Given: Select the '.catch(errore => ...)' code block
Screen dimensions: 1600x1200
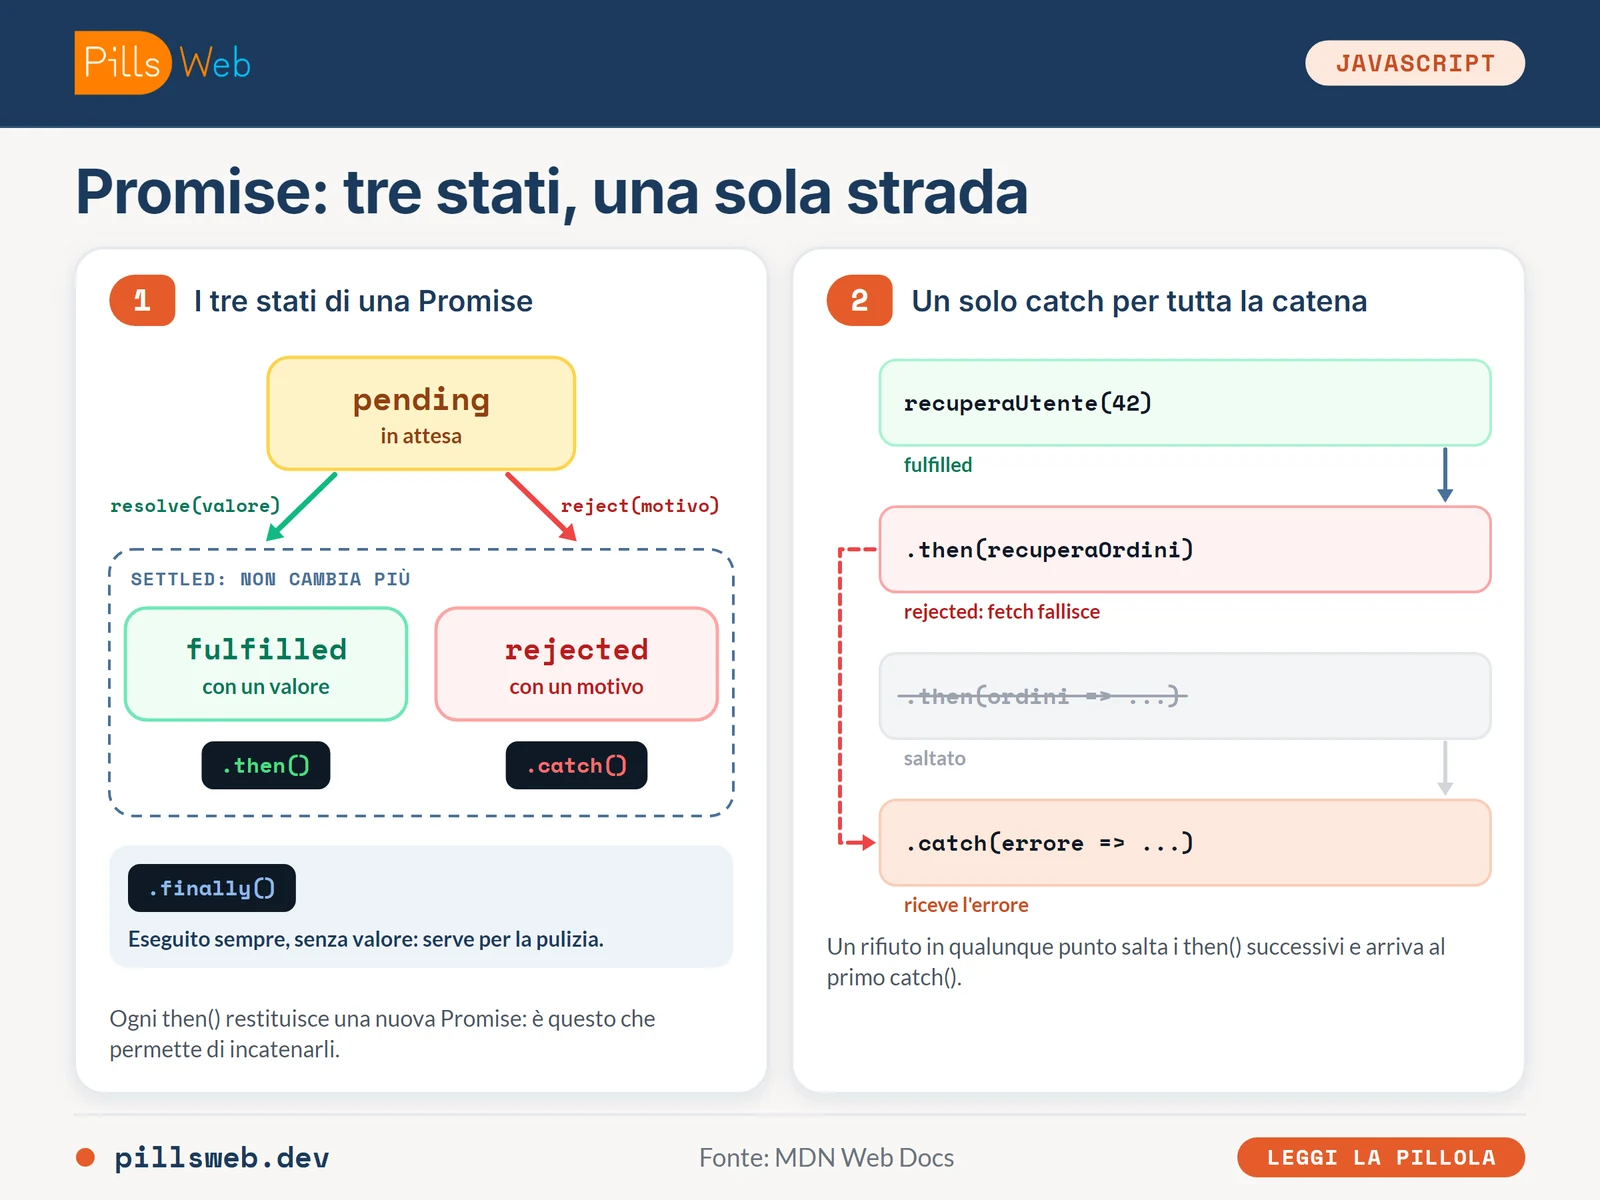Looking at the screenshot, I should coord(1185,843).
